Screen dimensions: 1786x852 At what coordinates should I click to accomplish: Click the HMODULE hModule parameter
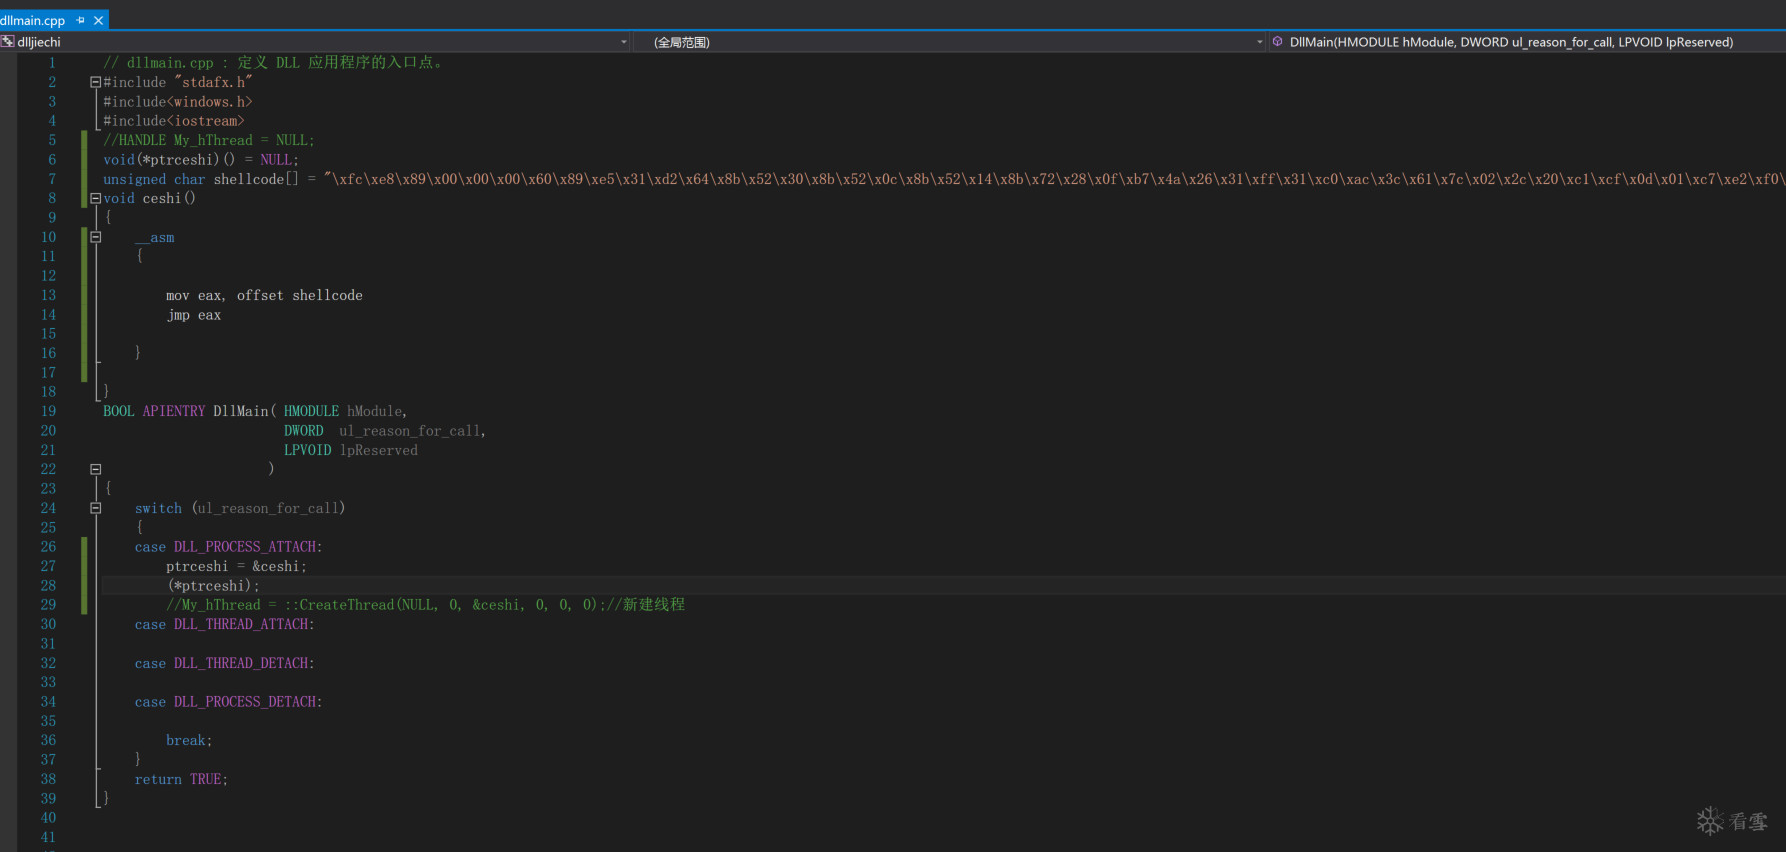pyautogui.click(x=345, y=412)
